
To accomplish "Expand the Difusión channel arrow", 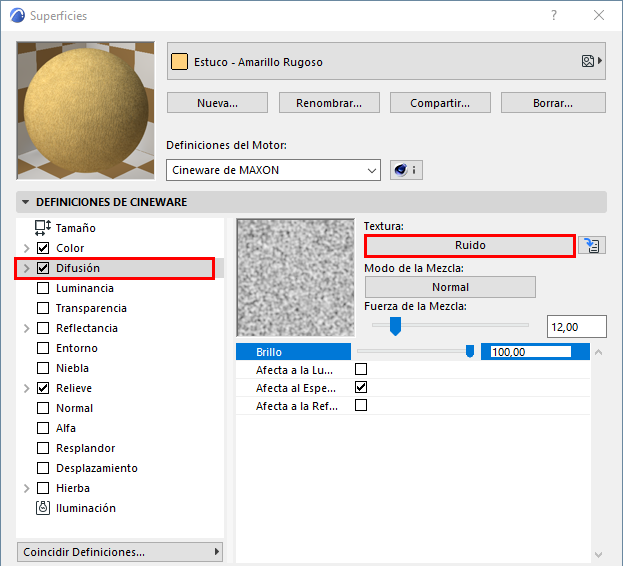I will (27, 268).
